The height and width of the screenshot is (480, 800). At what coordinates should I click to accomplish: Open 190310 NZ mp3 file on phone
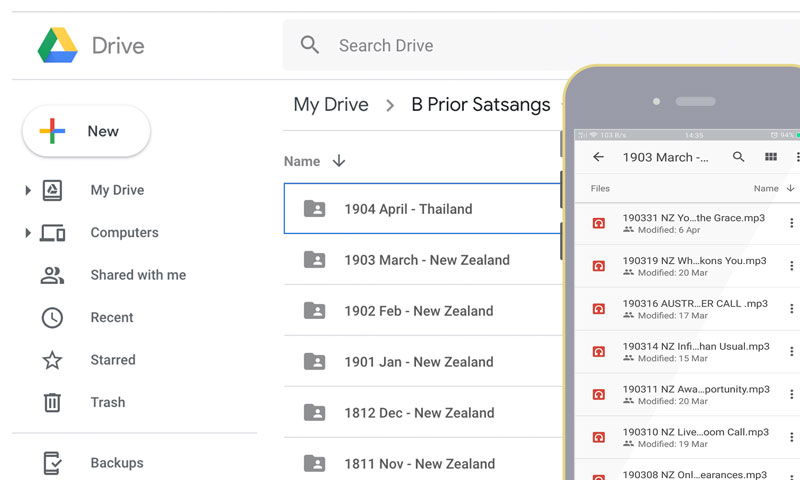point(687,437)
